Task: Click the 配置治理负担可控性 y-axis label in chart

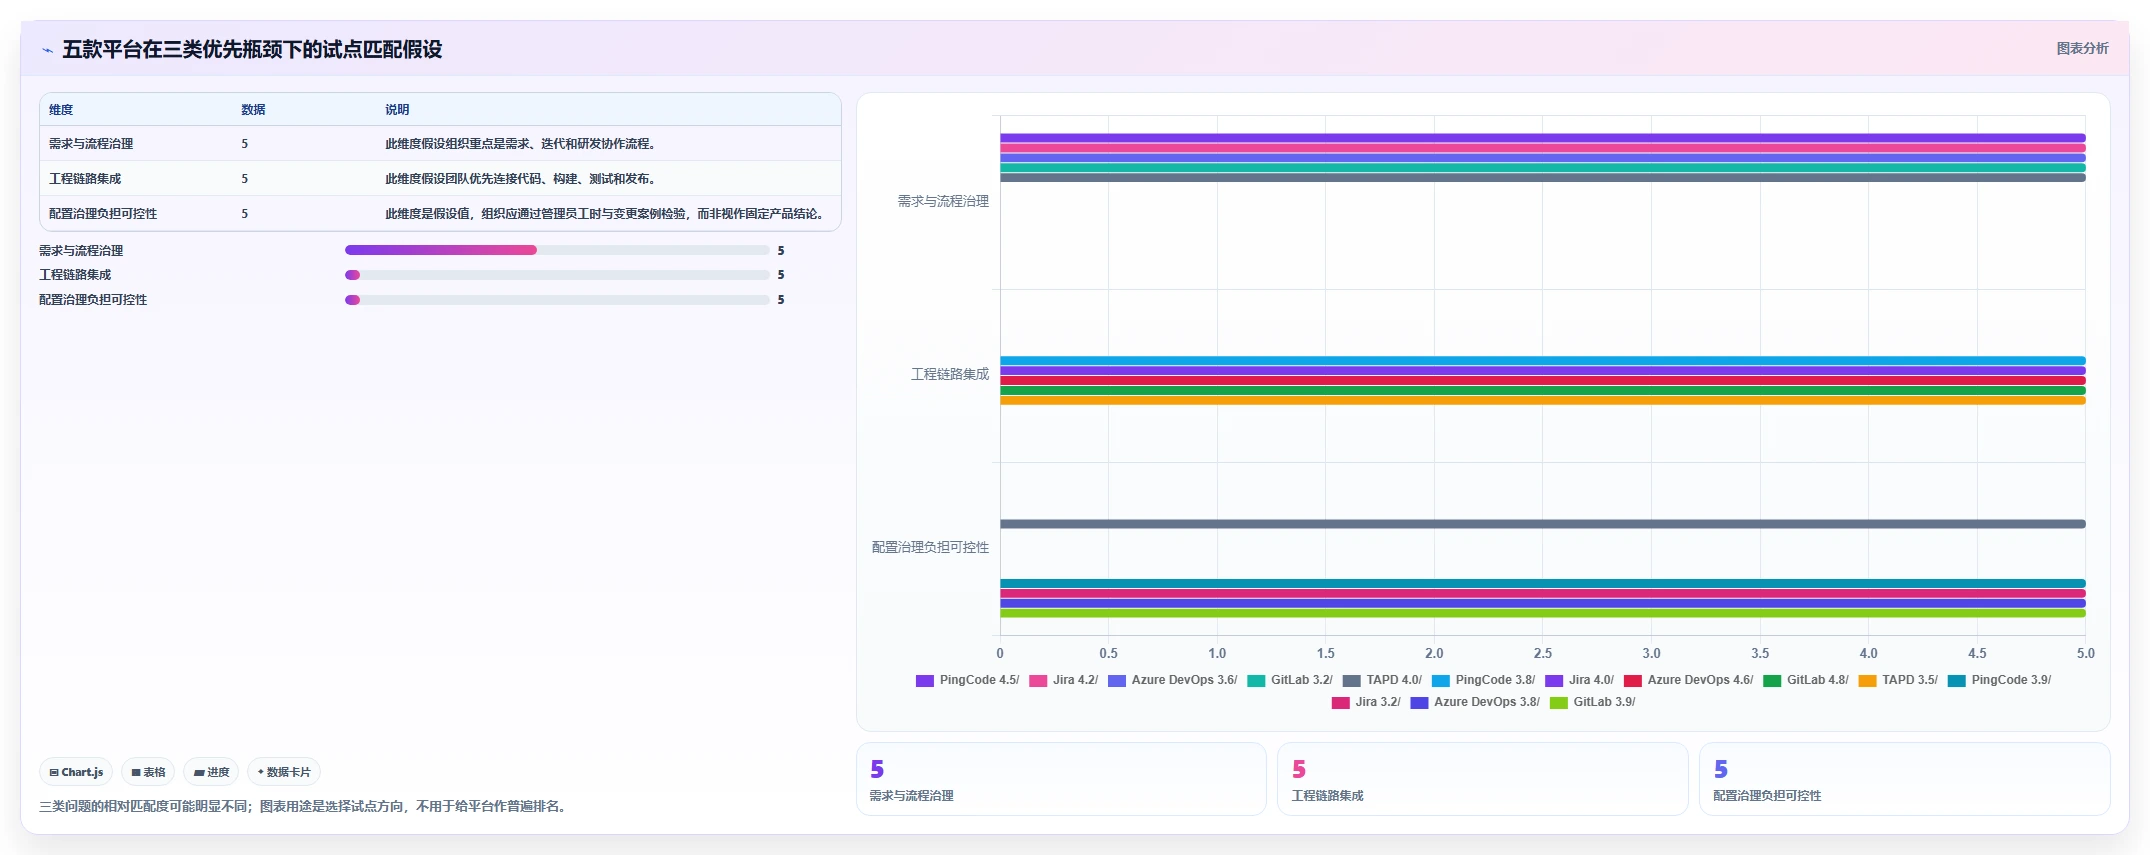Action: pos(930,547)
